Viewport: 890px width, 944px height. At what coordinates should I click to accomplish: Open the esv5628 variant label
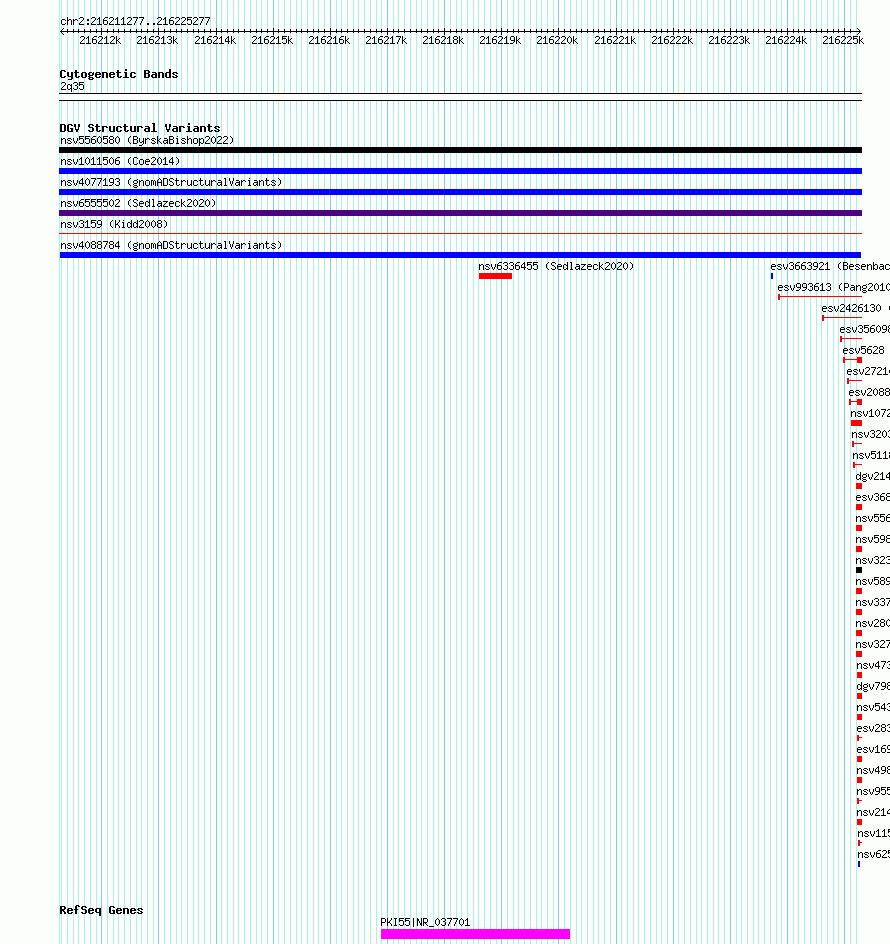point(863,350)
